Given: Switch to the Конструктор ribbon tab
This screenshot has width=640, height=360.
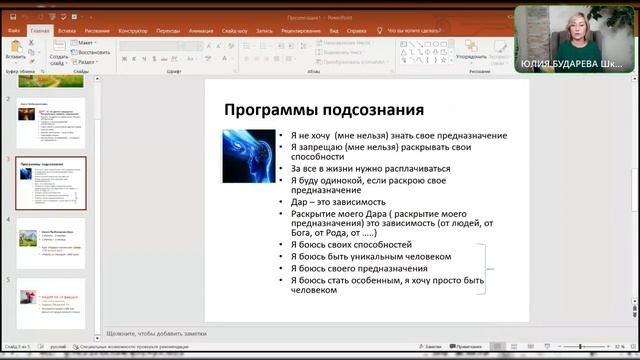Looking at the screenshot, I should tap(133, 31).
